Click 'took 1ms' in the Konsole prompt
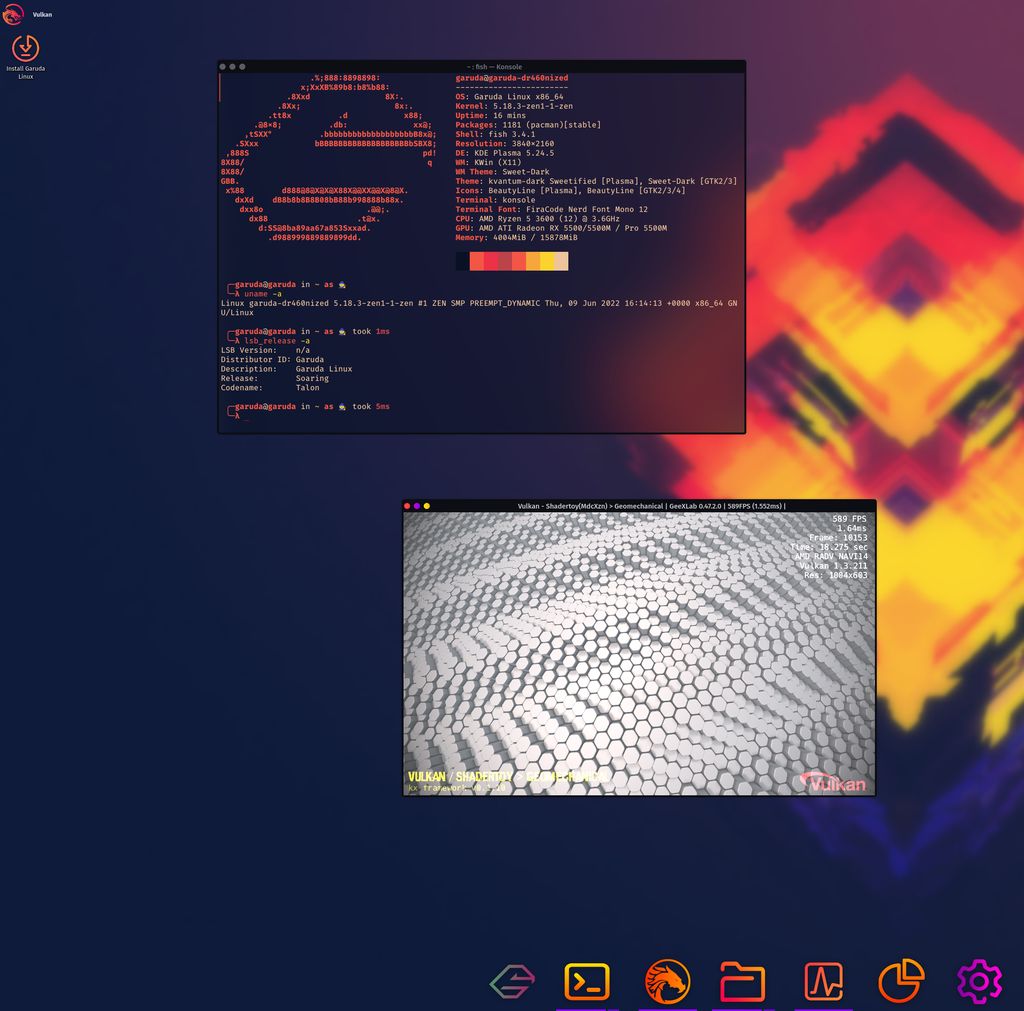Image resolution: width=1024 pixels, height=1011 pixels. pyautogui.click(x=371, y=332)
